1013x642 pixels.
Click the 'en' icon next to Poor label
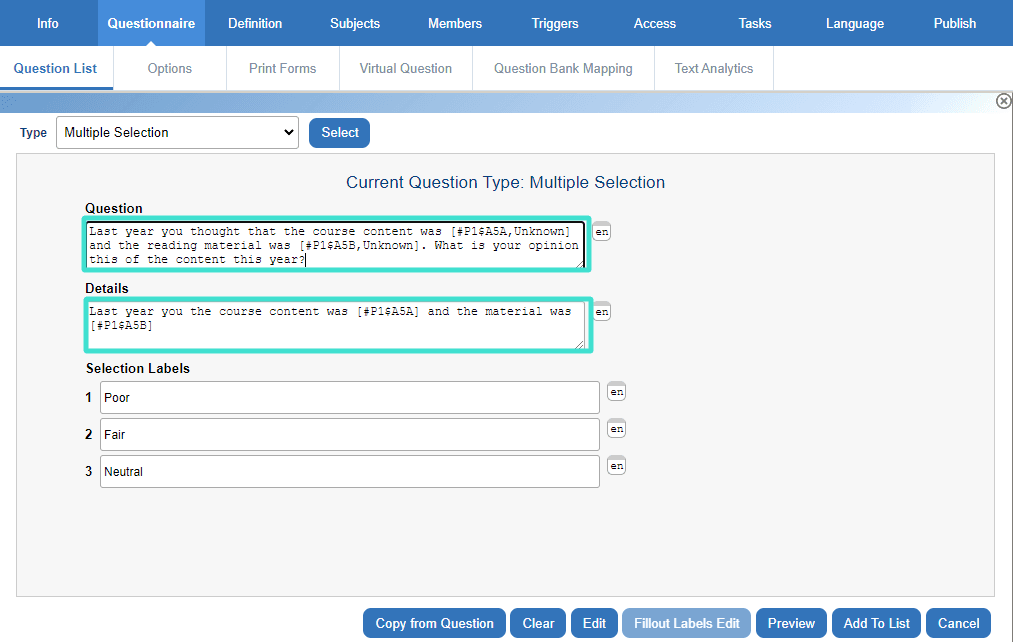[617, 392]
